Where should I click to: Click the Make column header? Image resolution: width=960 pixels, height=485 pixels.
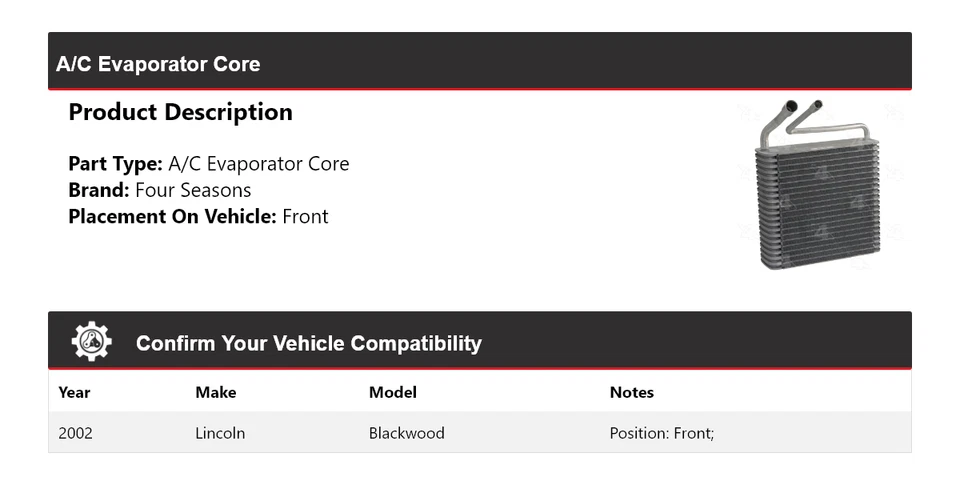pos(215,392)
